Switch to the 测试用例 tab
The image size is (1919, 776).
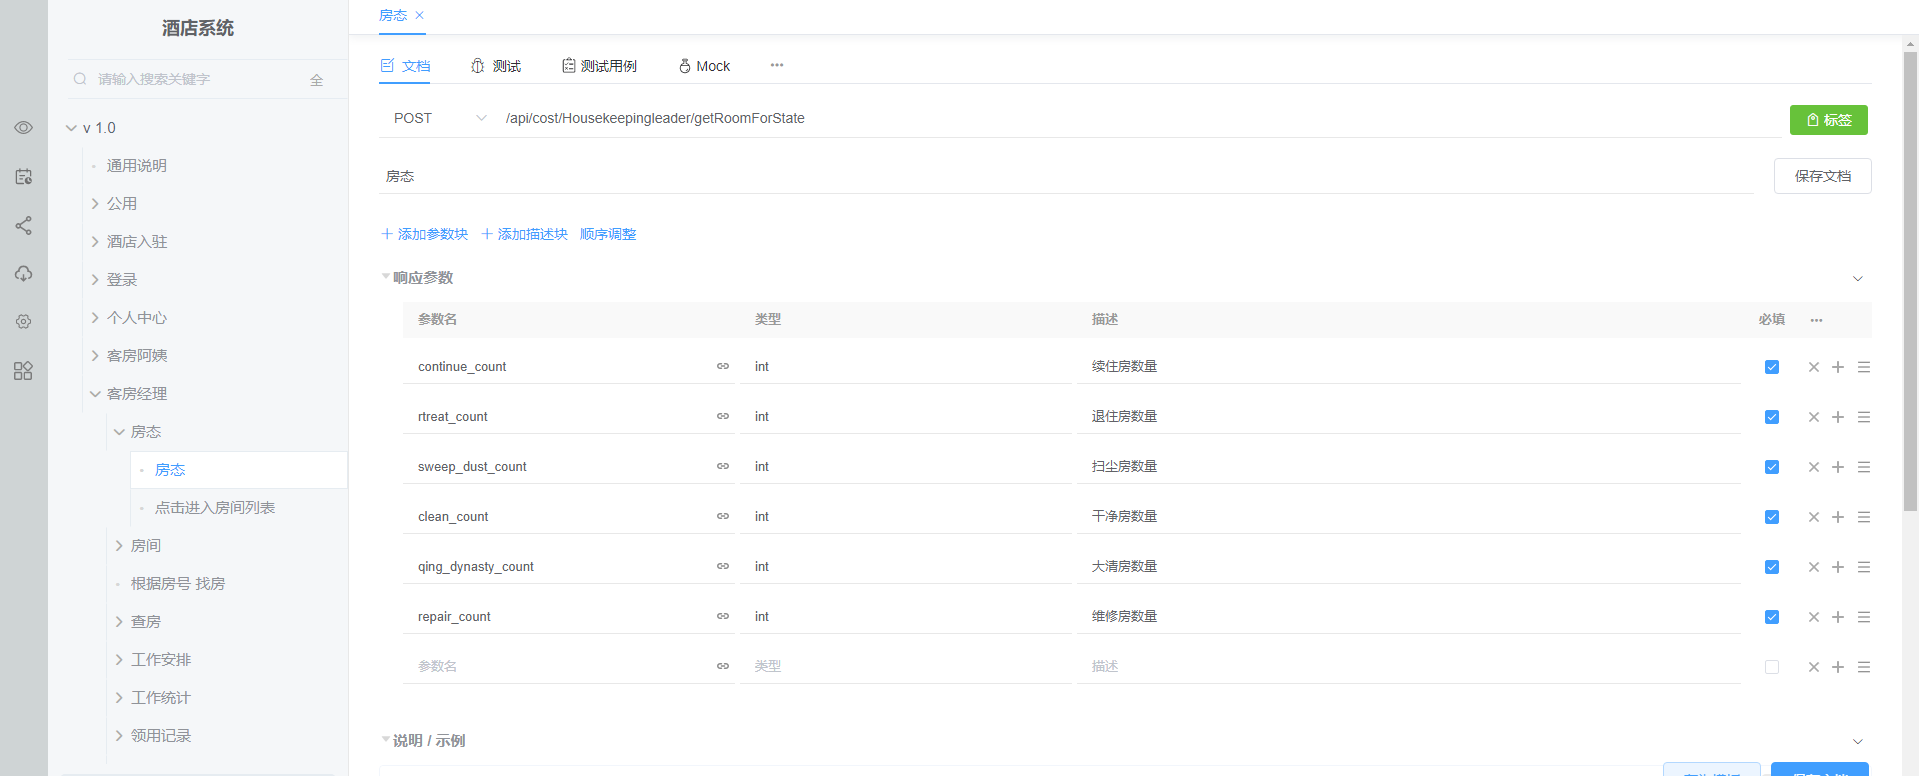click(x=599, y=66)
